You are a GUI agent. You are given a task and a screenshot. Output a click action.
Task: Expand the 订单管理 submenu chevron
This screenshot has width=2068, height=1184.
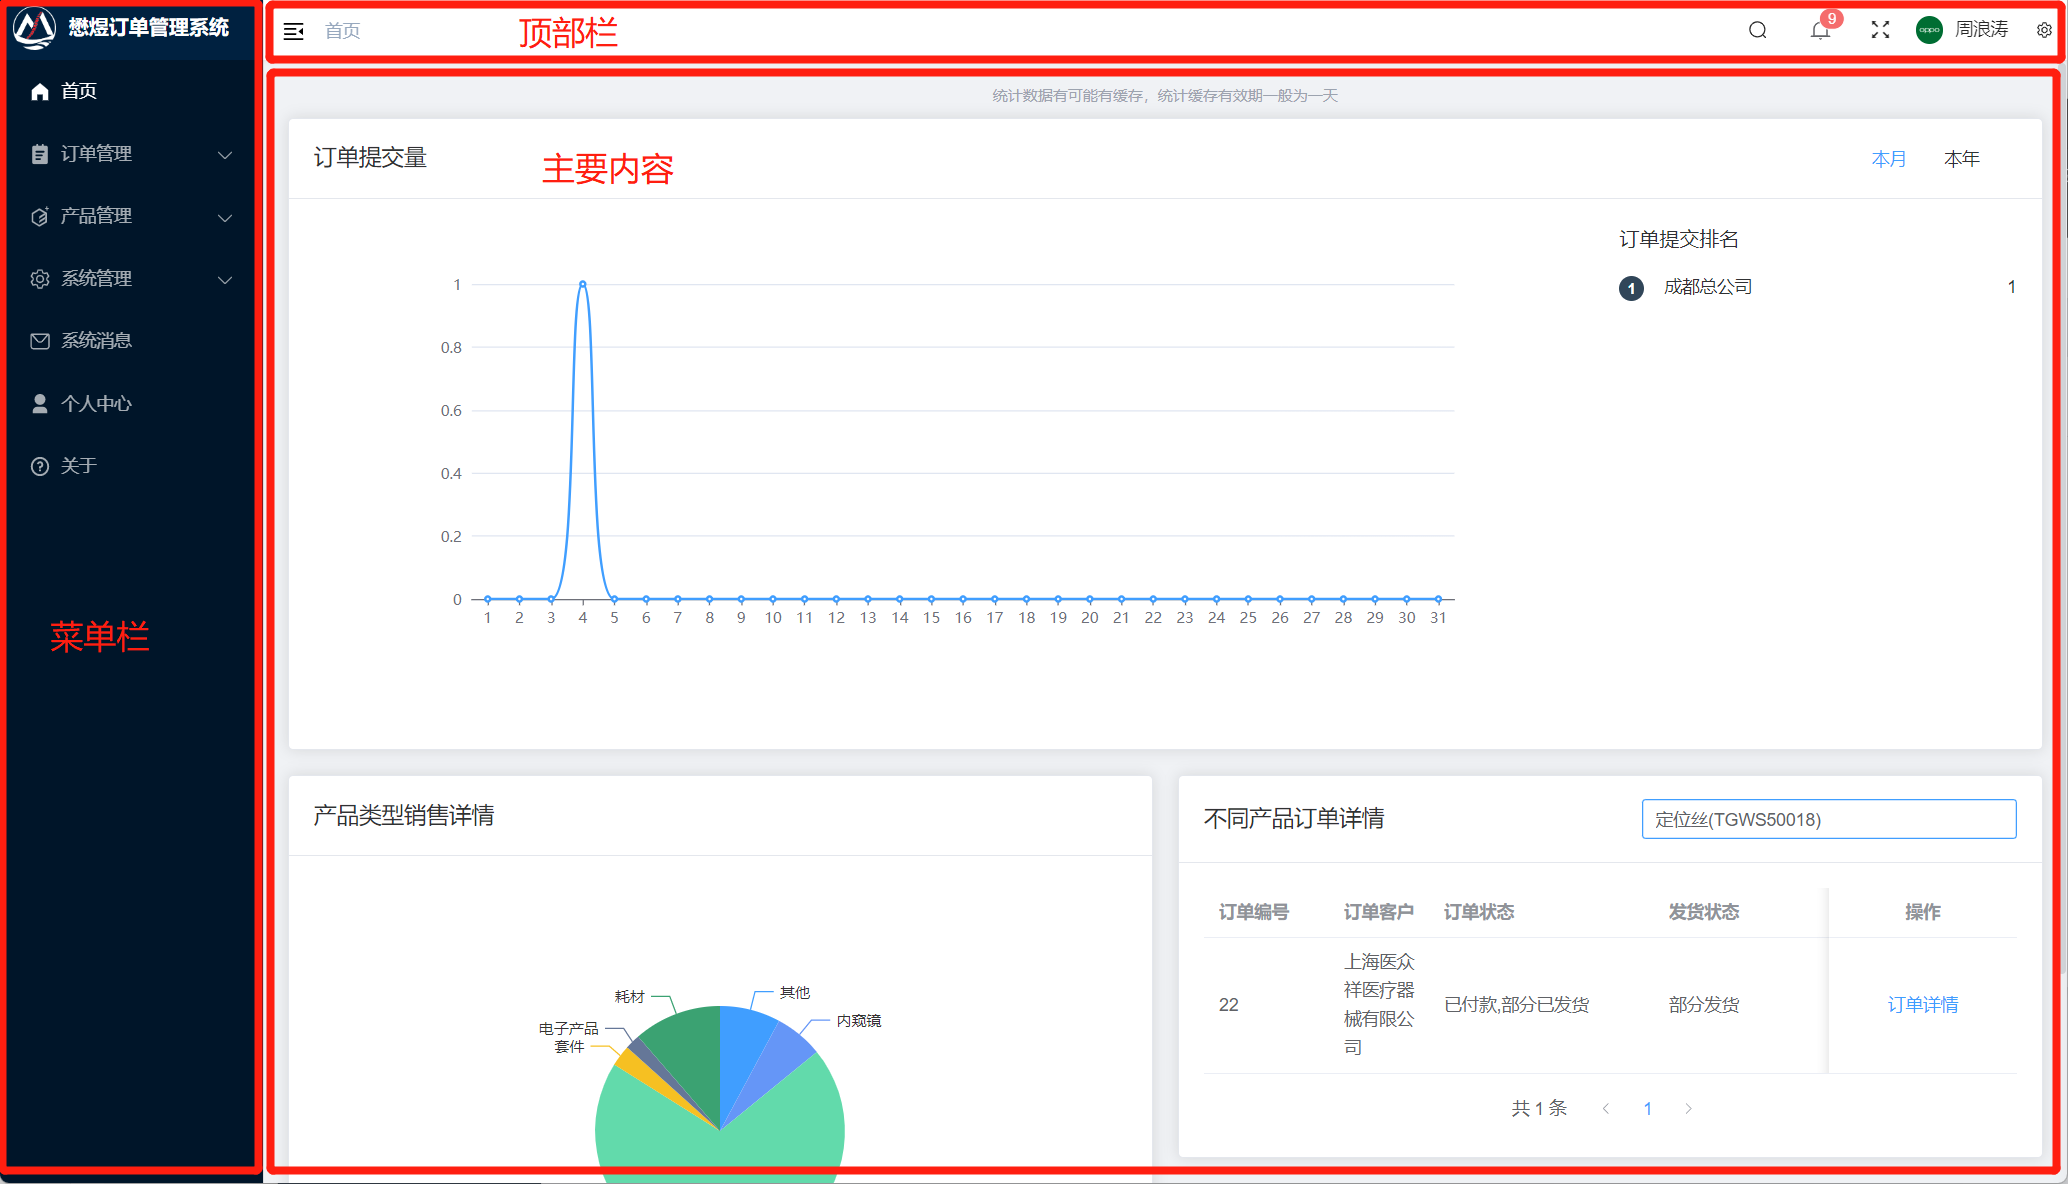[x=225, y=155]
